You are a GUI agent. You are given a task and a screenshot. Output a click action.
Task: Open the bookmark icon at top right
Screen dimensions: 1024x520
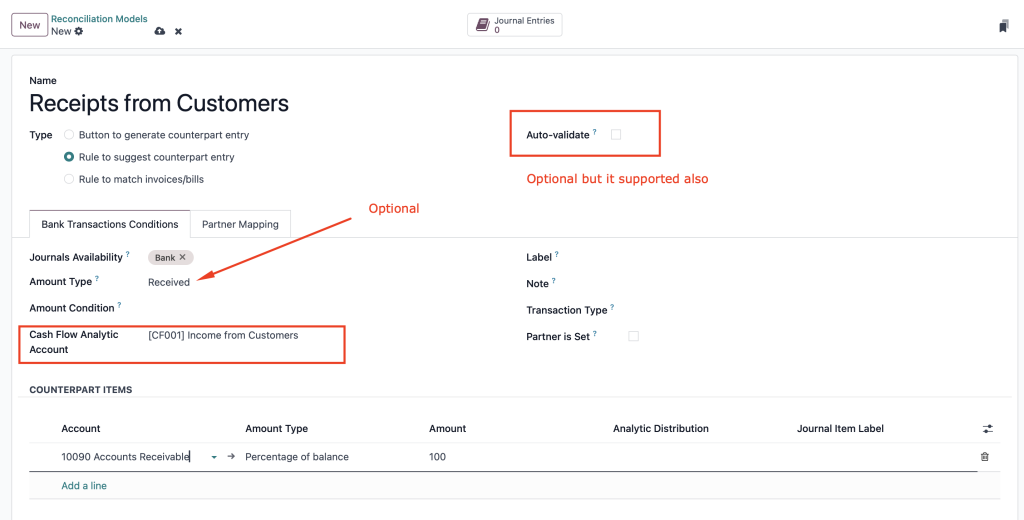point(1004,26)
